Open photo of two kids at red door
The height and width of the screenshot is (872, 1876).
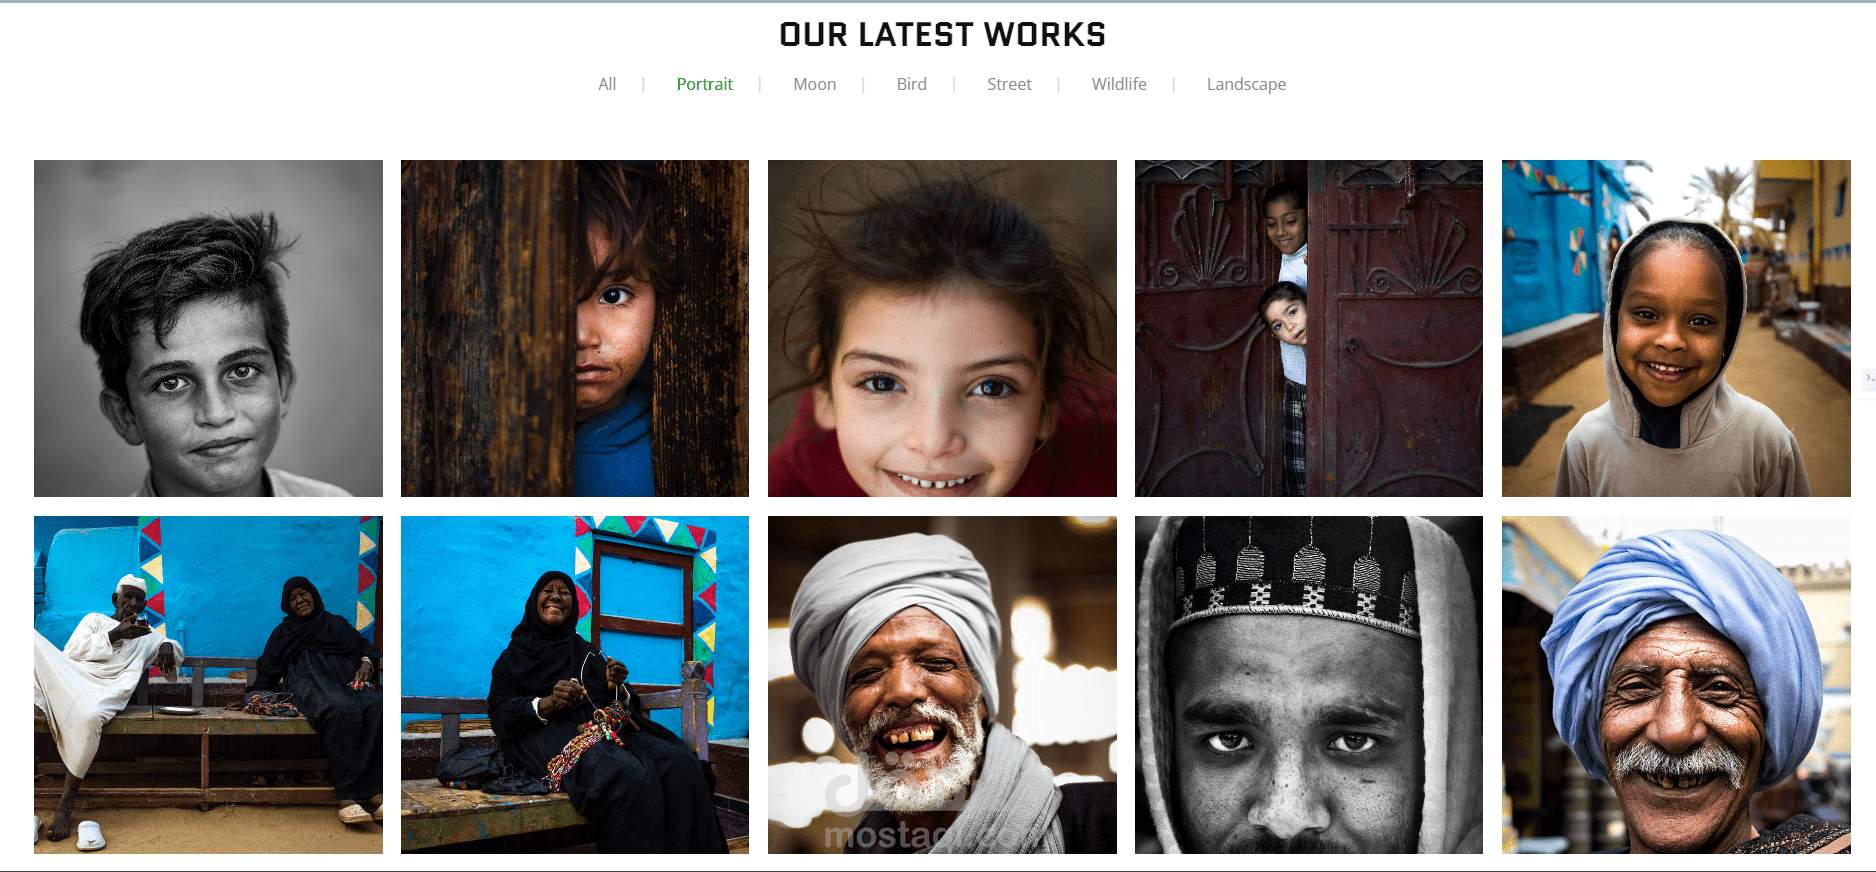[x=1309, y=328]
